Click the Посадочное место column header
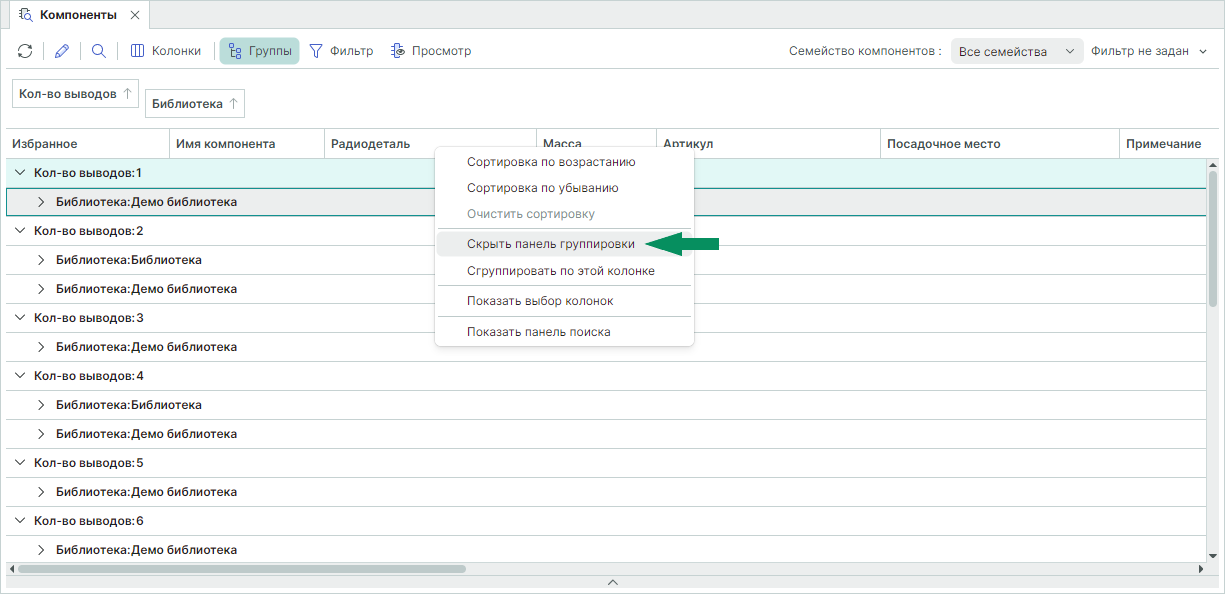This screenshot has height=594, width=1225. [x=943, y=144]
